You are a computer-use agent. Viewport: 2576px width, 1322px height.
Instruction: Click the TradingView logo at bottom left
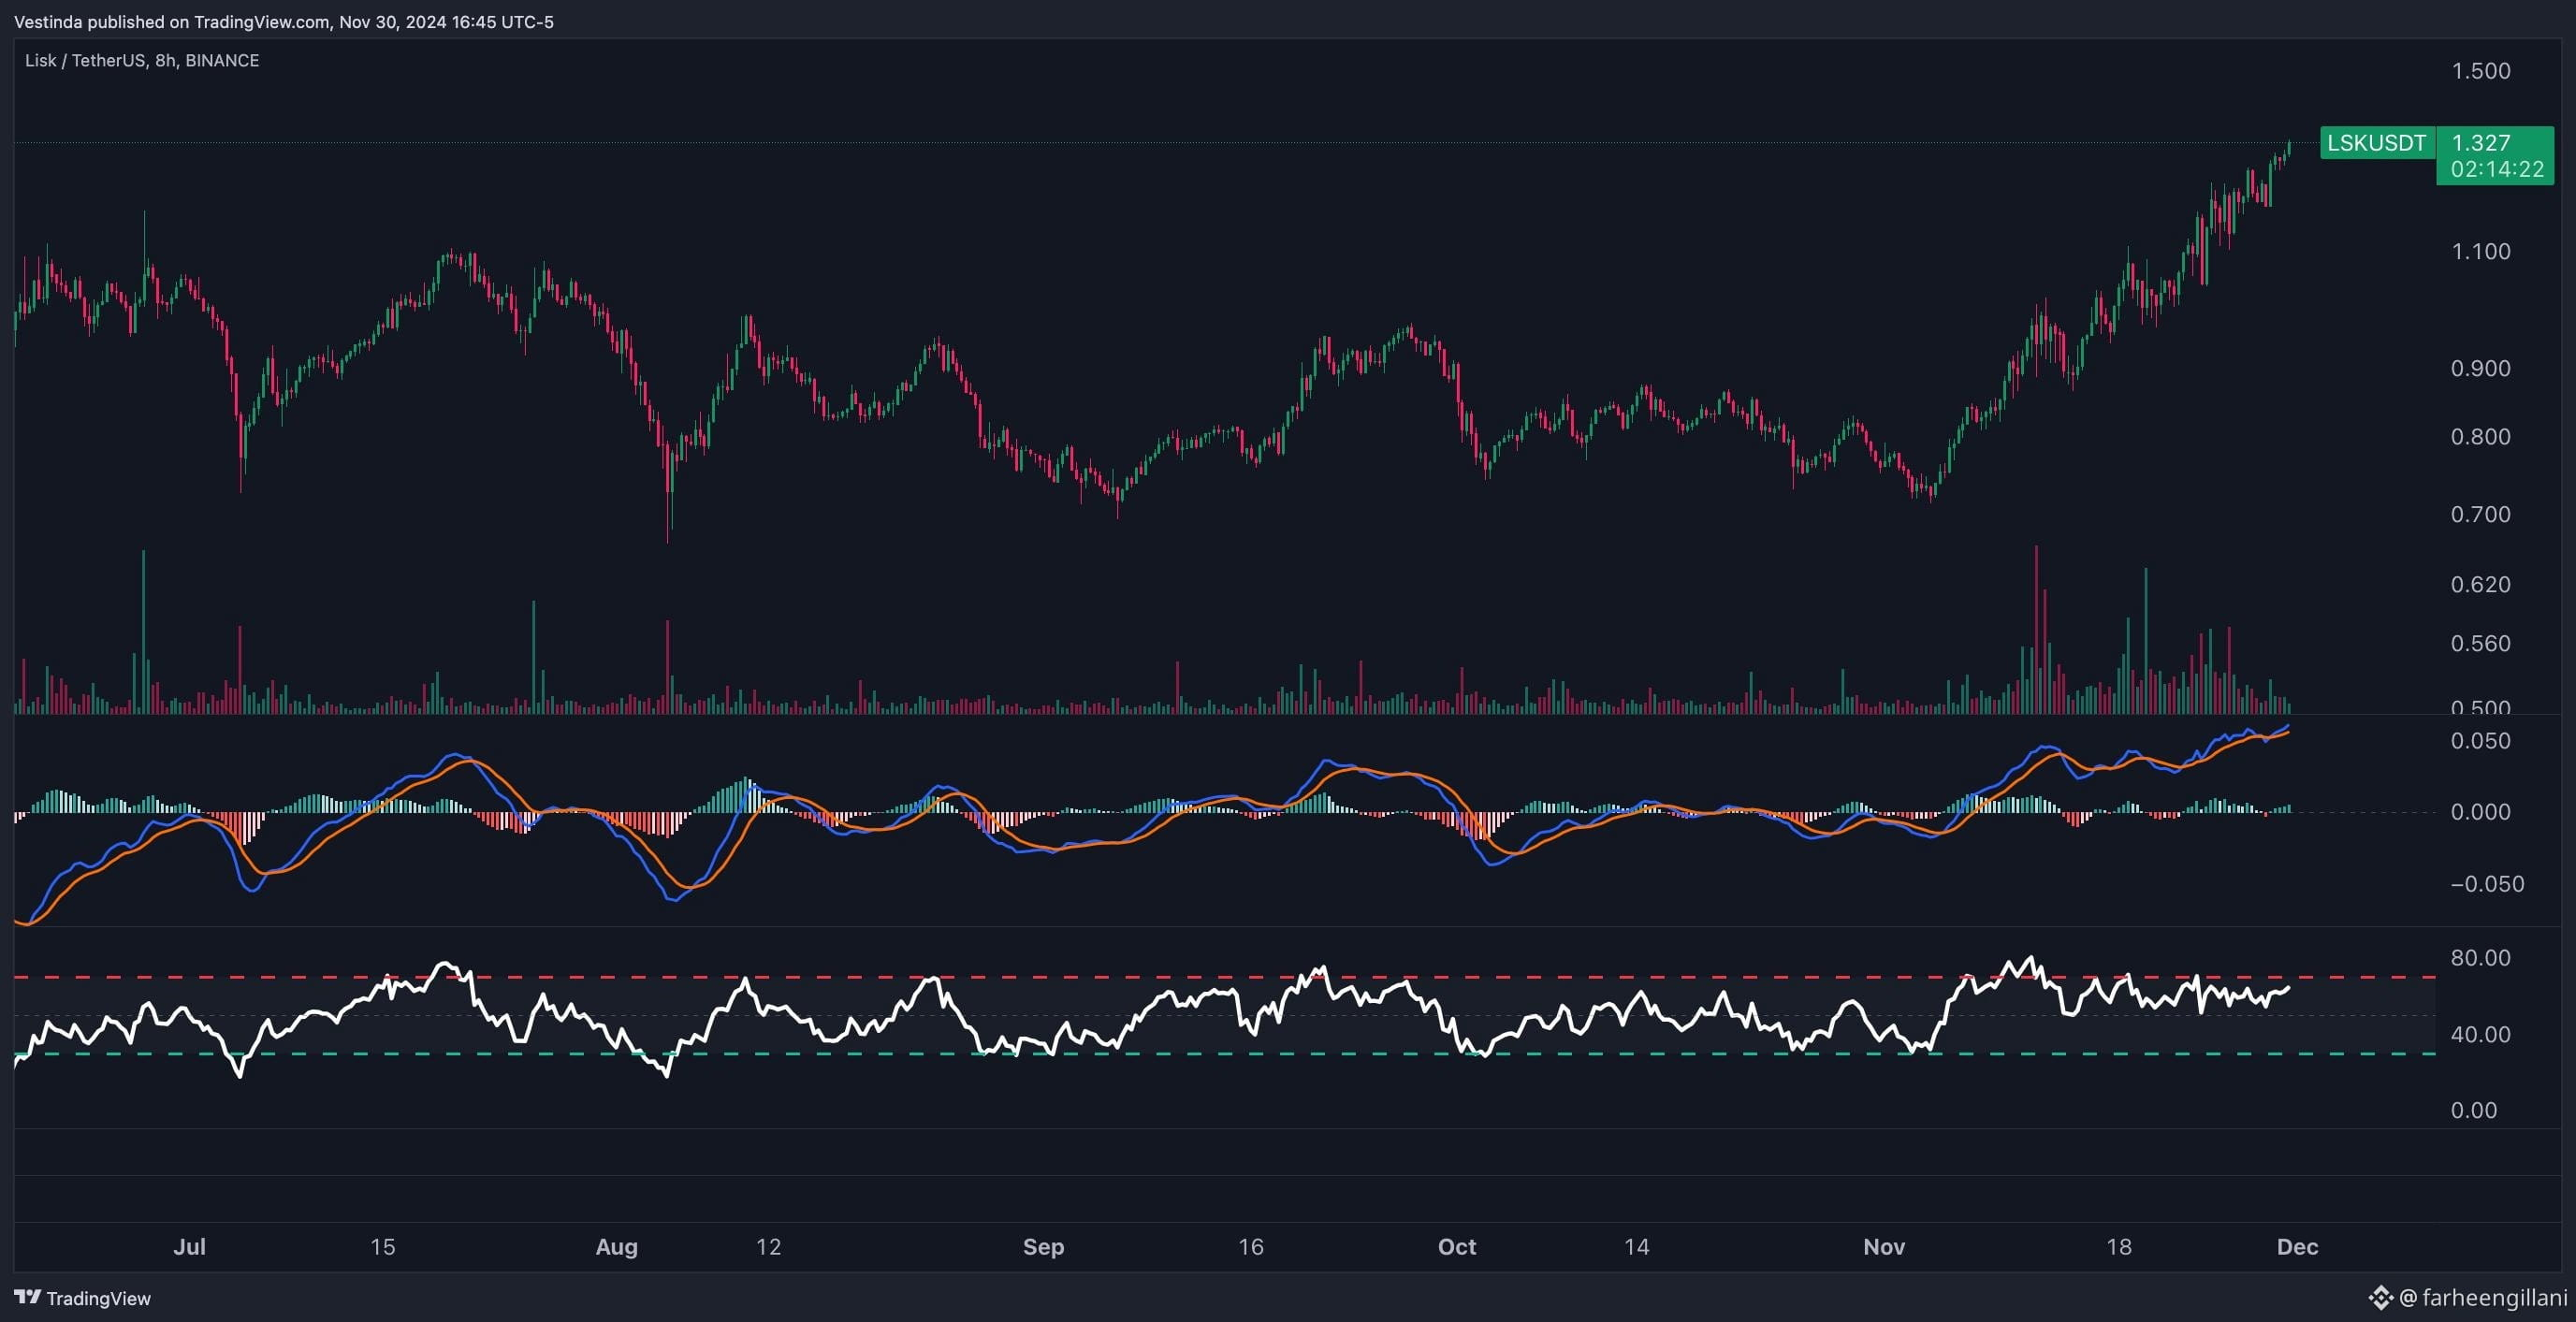point(83,1298)
